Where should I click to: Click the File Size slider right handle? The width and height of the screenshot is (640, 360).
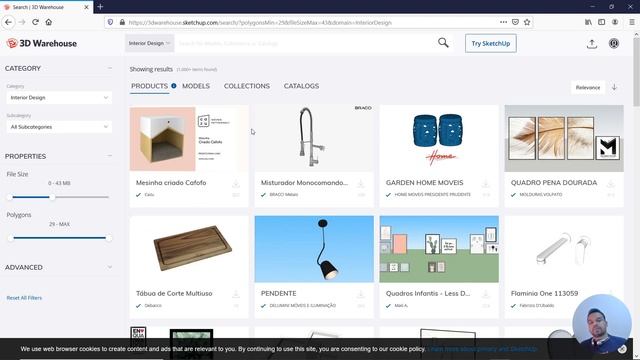[52, 197]
